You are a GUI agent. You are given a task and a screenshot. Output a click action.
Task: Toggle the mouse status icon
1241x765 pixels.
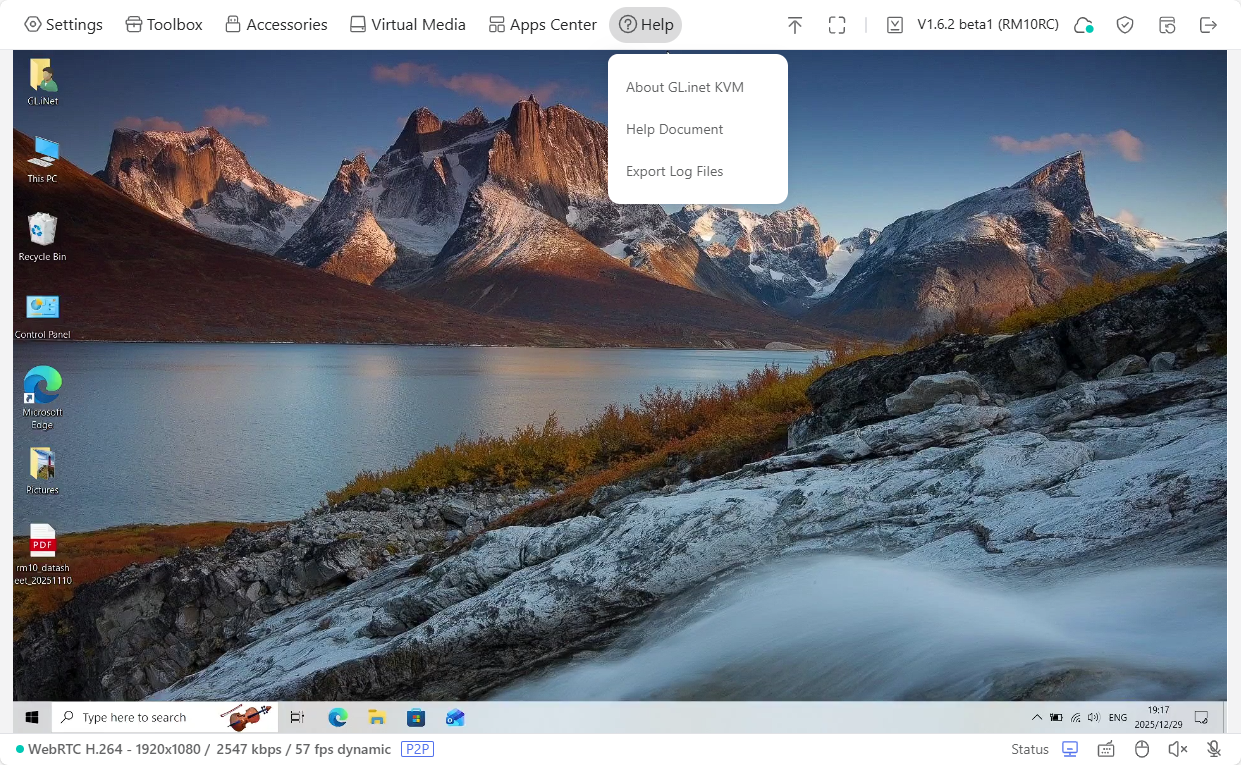(x=1142, y=749)
